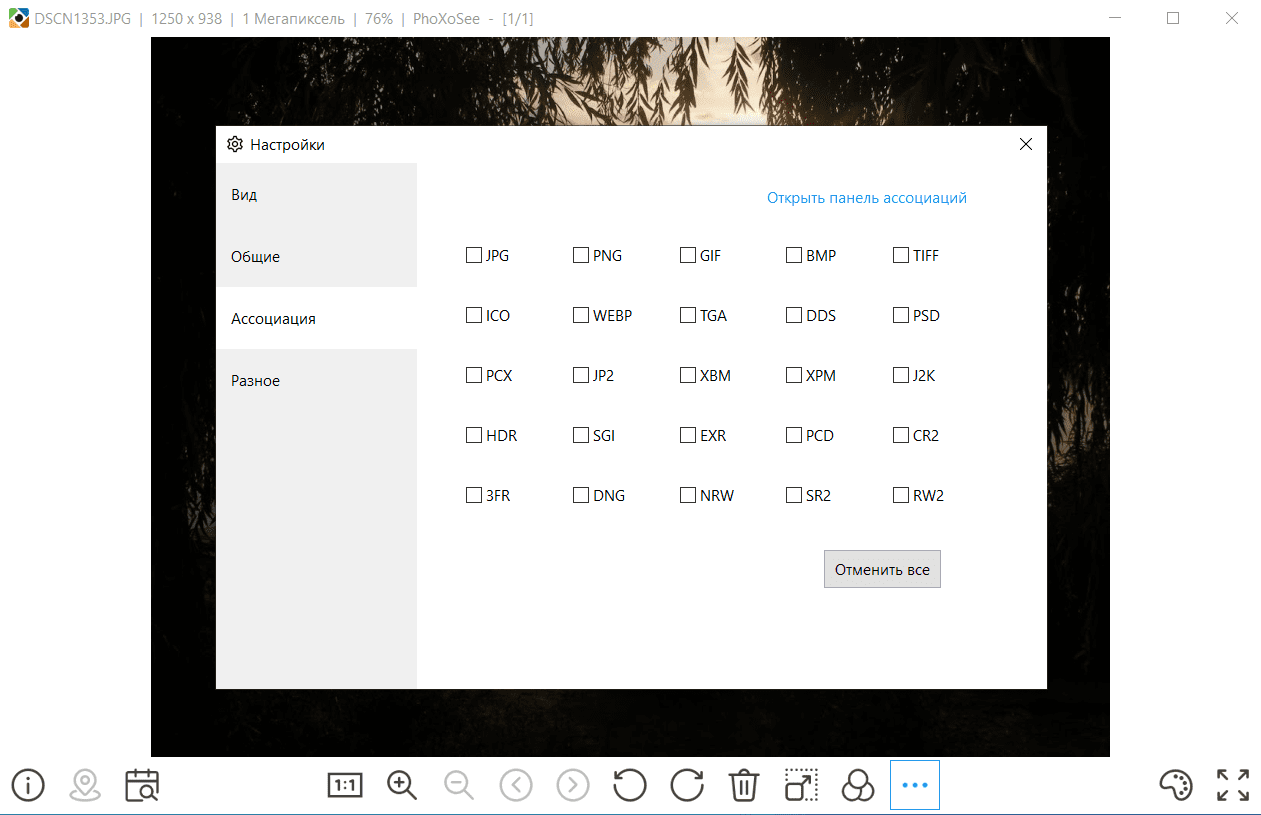Enable XPM file association
1261x815 pixels.
pyautogui.click(x=794, y=375)
